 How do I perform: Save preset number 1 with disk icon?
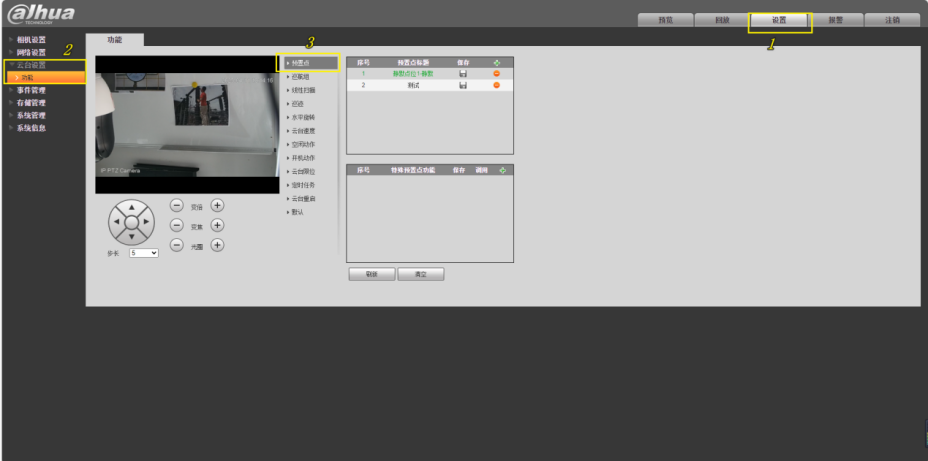click(x=463, y=74)
